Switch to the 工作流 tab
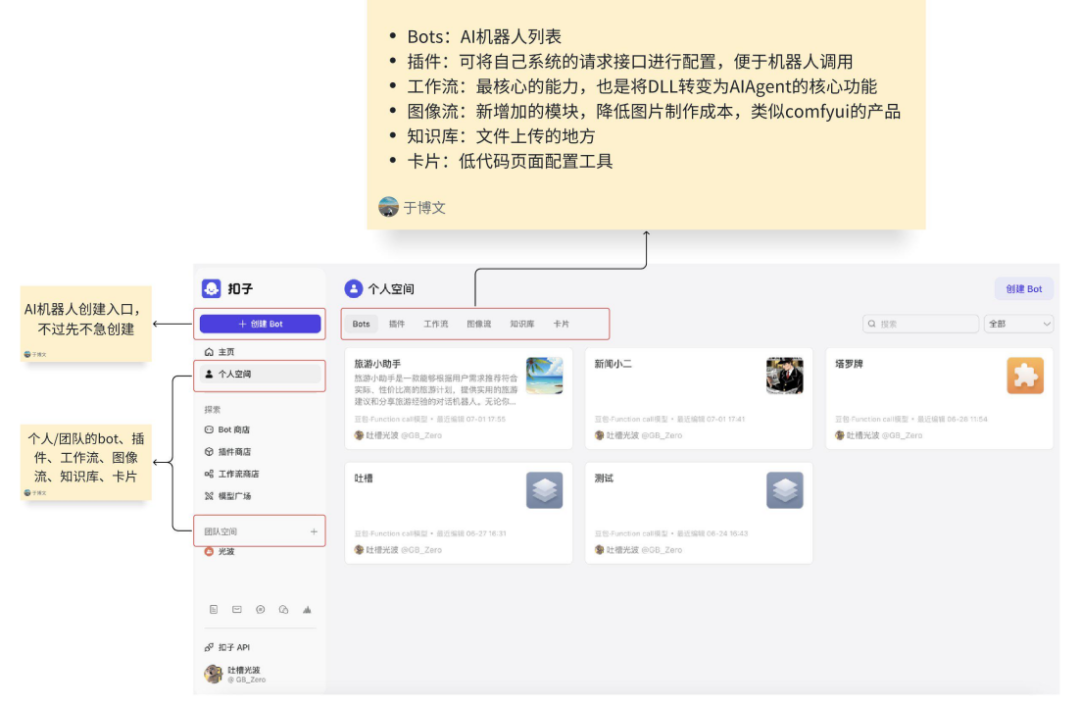The height and width of the screenshot is (706, 1080). click(435, 324)
